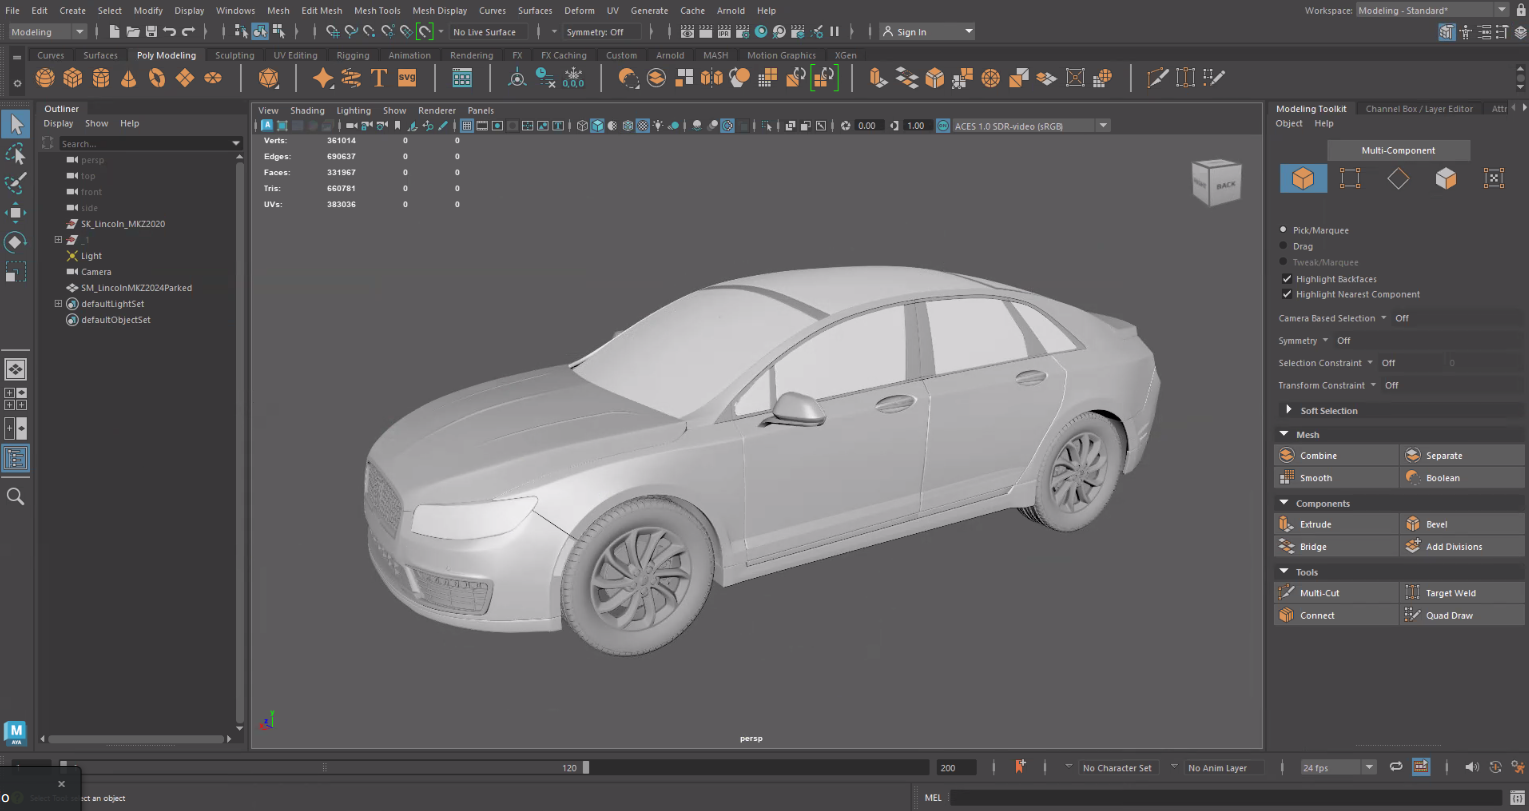This screenshot has height=811, width=1529.
Task: Select the Move tool in the toolbox
Action: pyautogui.click(x=15, y=212)
